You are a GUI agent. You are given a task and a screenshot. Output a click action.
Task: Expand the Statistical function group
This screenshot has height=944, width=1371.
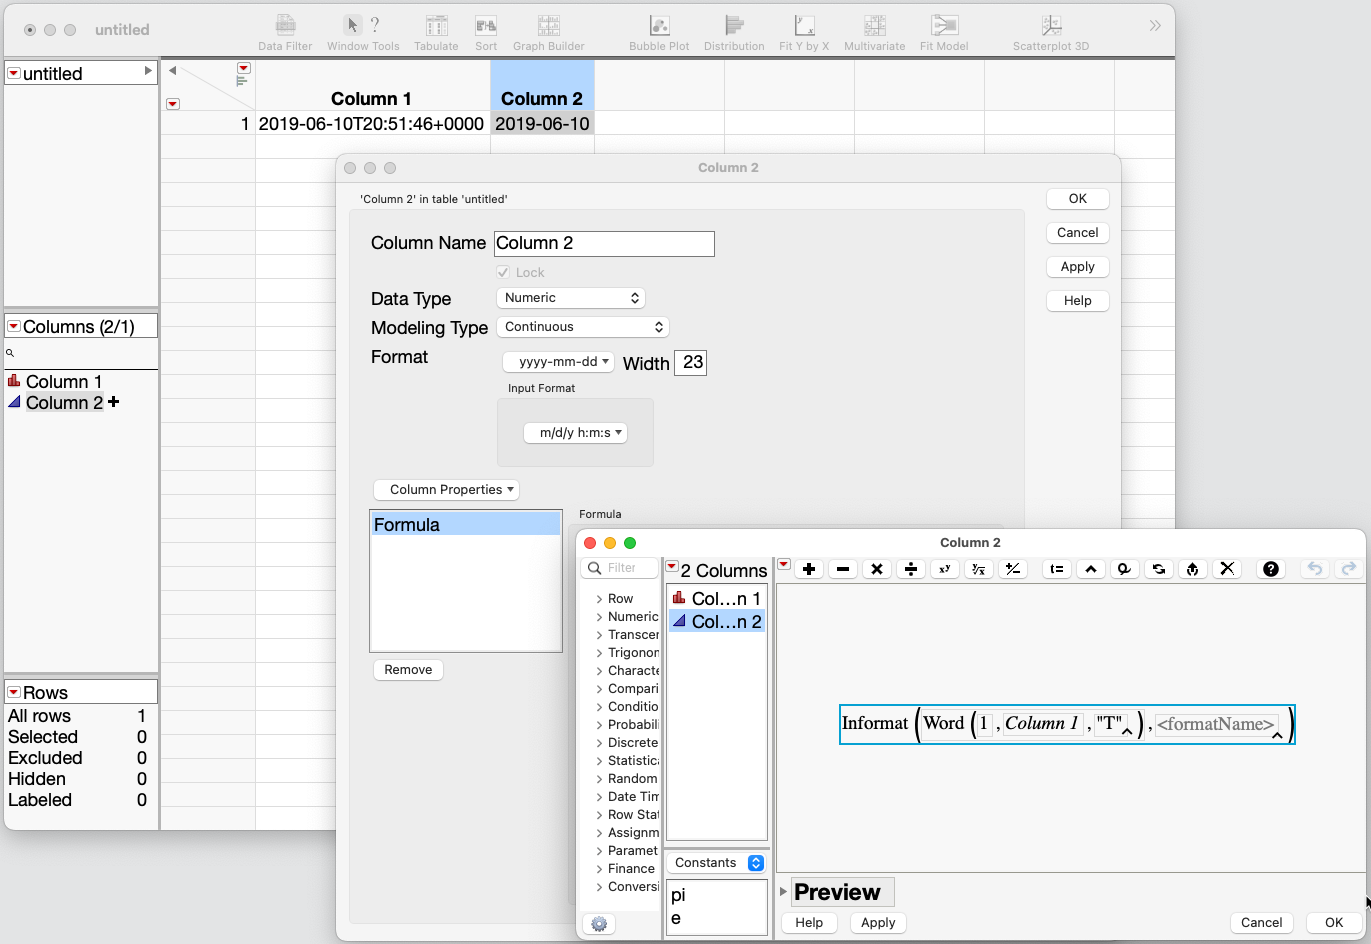pos(599,761)
